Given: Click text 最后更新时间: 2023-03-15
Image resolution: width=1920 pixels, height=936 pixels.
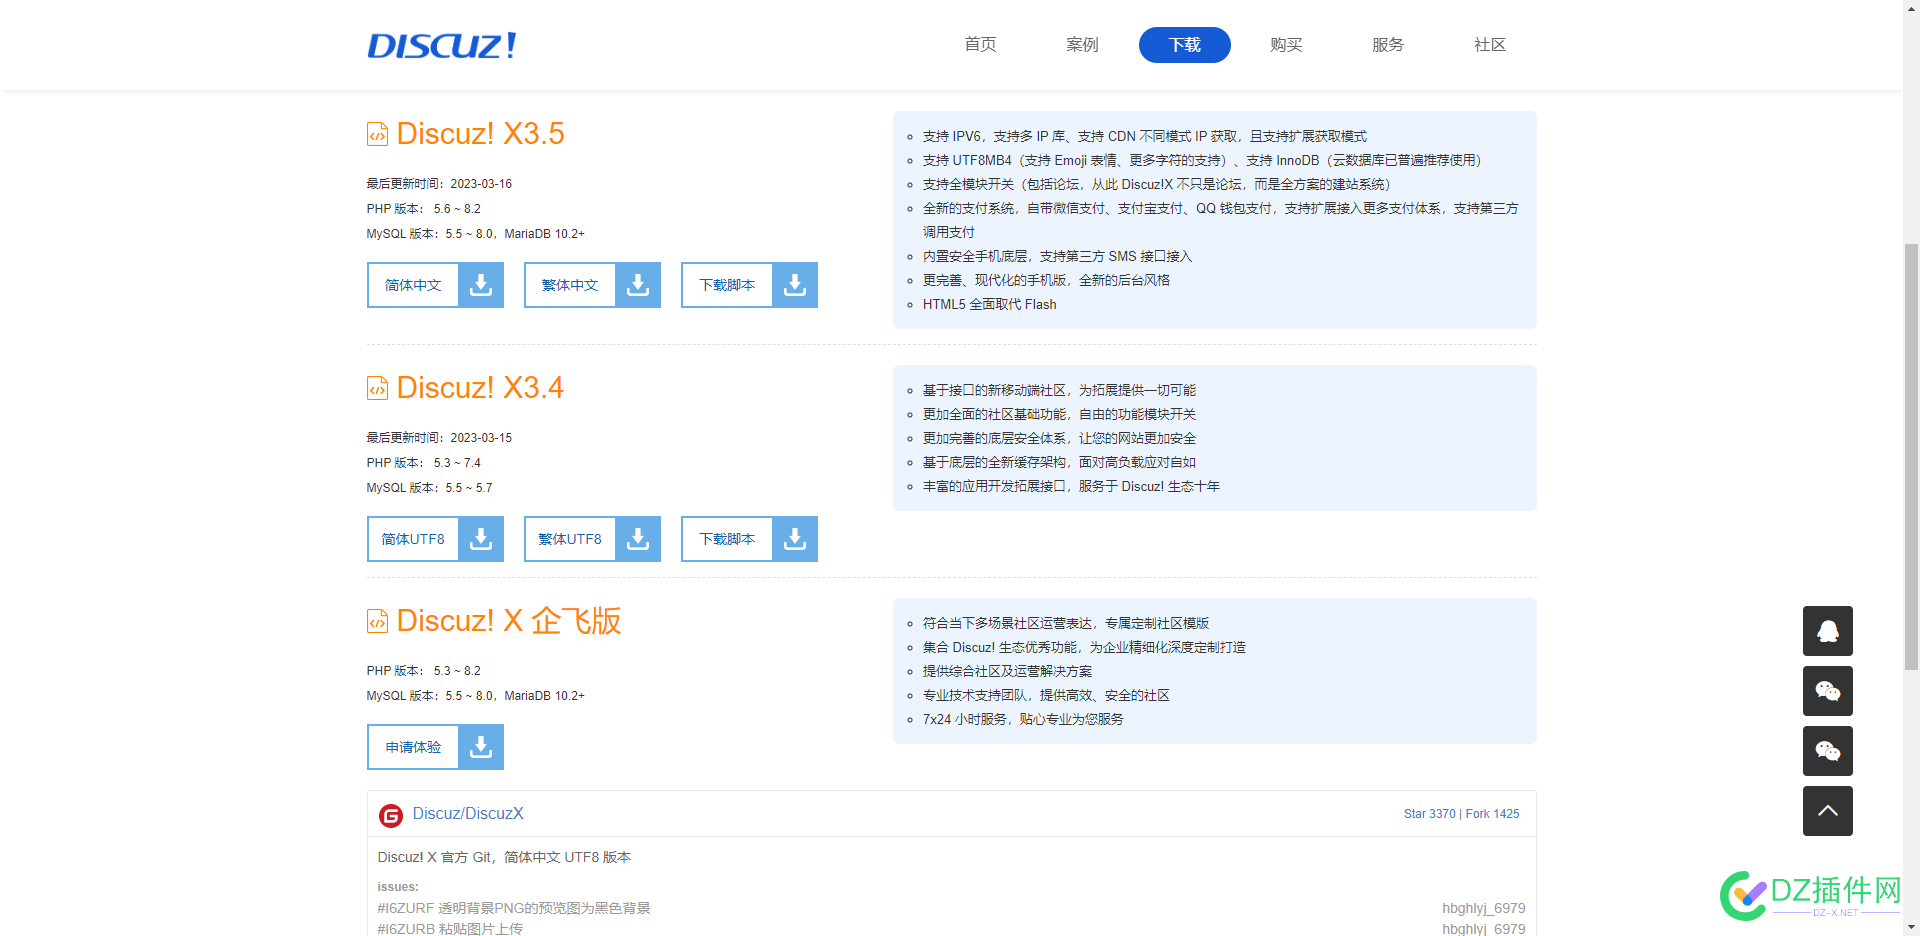Looking at the screenshot, I should pos(439,438).
